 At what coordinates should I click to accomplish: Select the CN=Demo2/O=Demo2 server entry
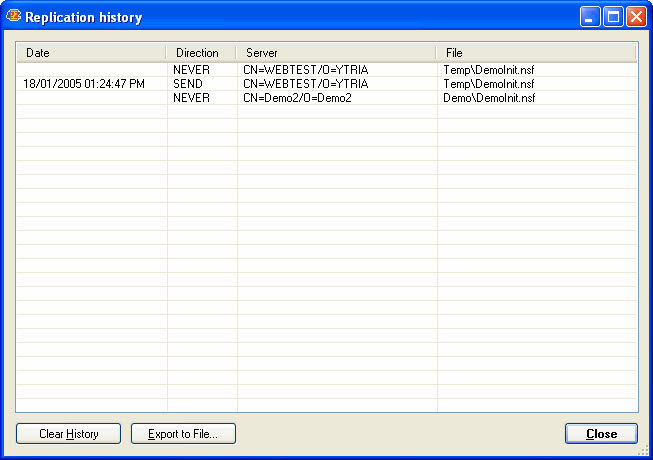[x=297, y=98]
